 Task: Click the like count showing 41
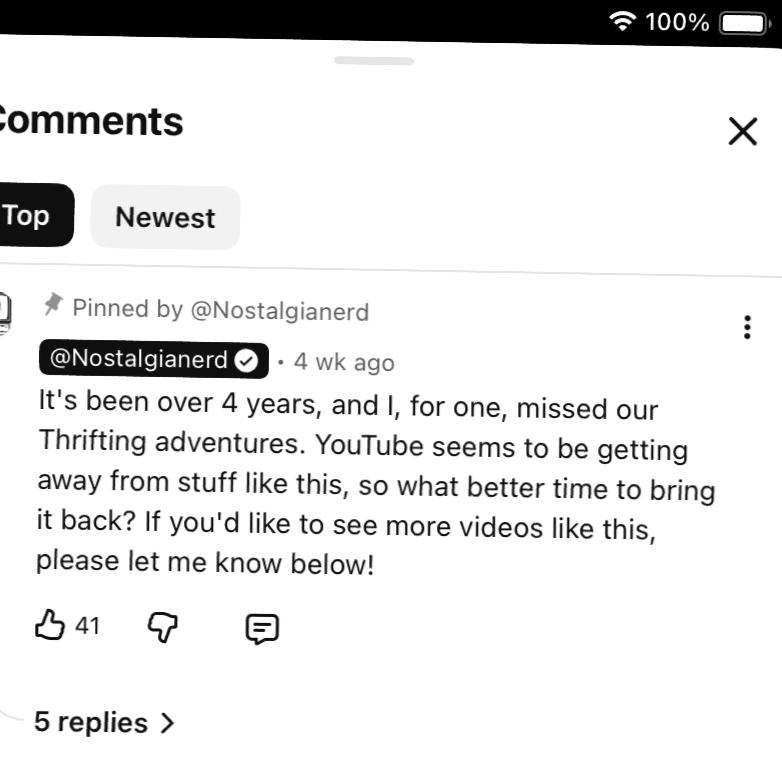pos(88,626)
